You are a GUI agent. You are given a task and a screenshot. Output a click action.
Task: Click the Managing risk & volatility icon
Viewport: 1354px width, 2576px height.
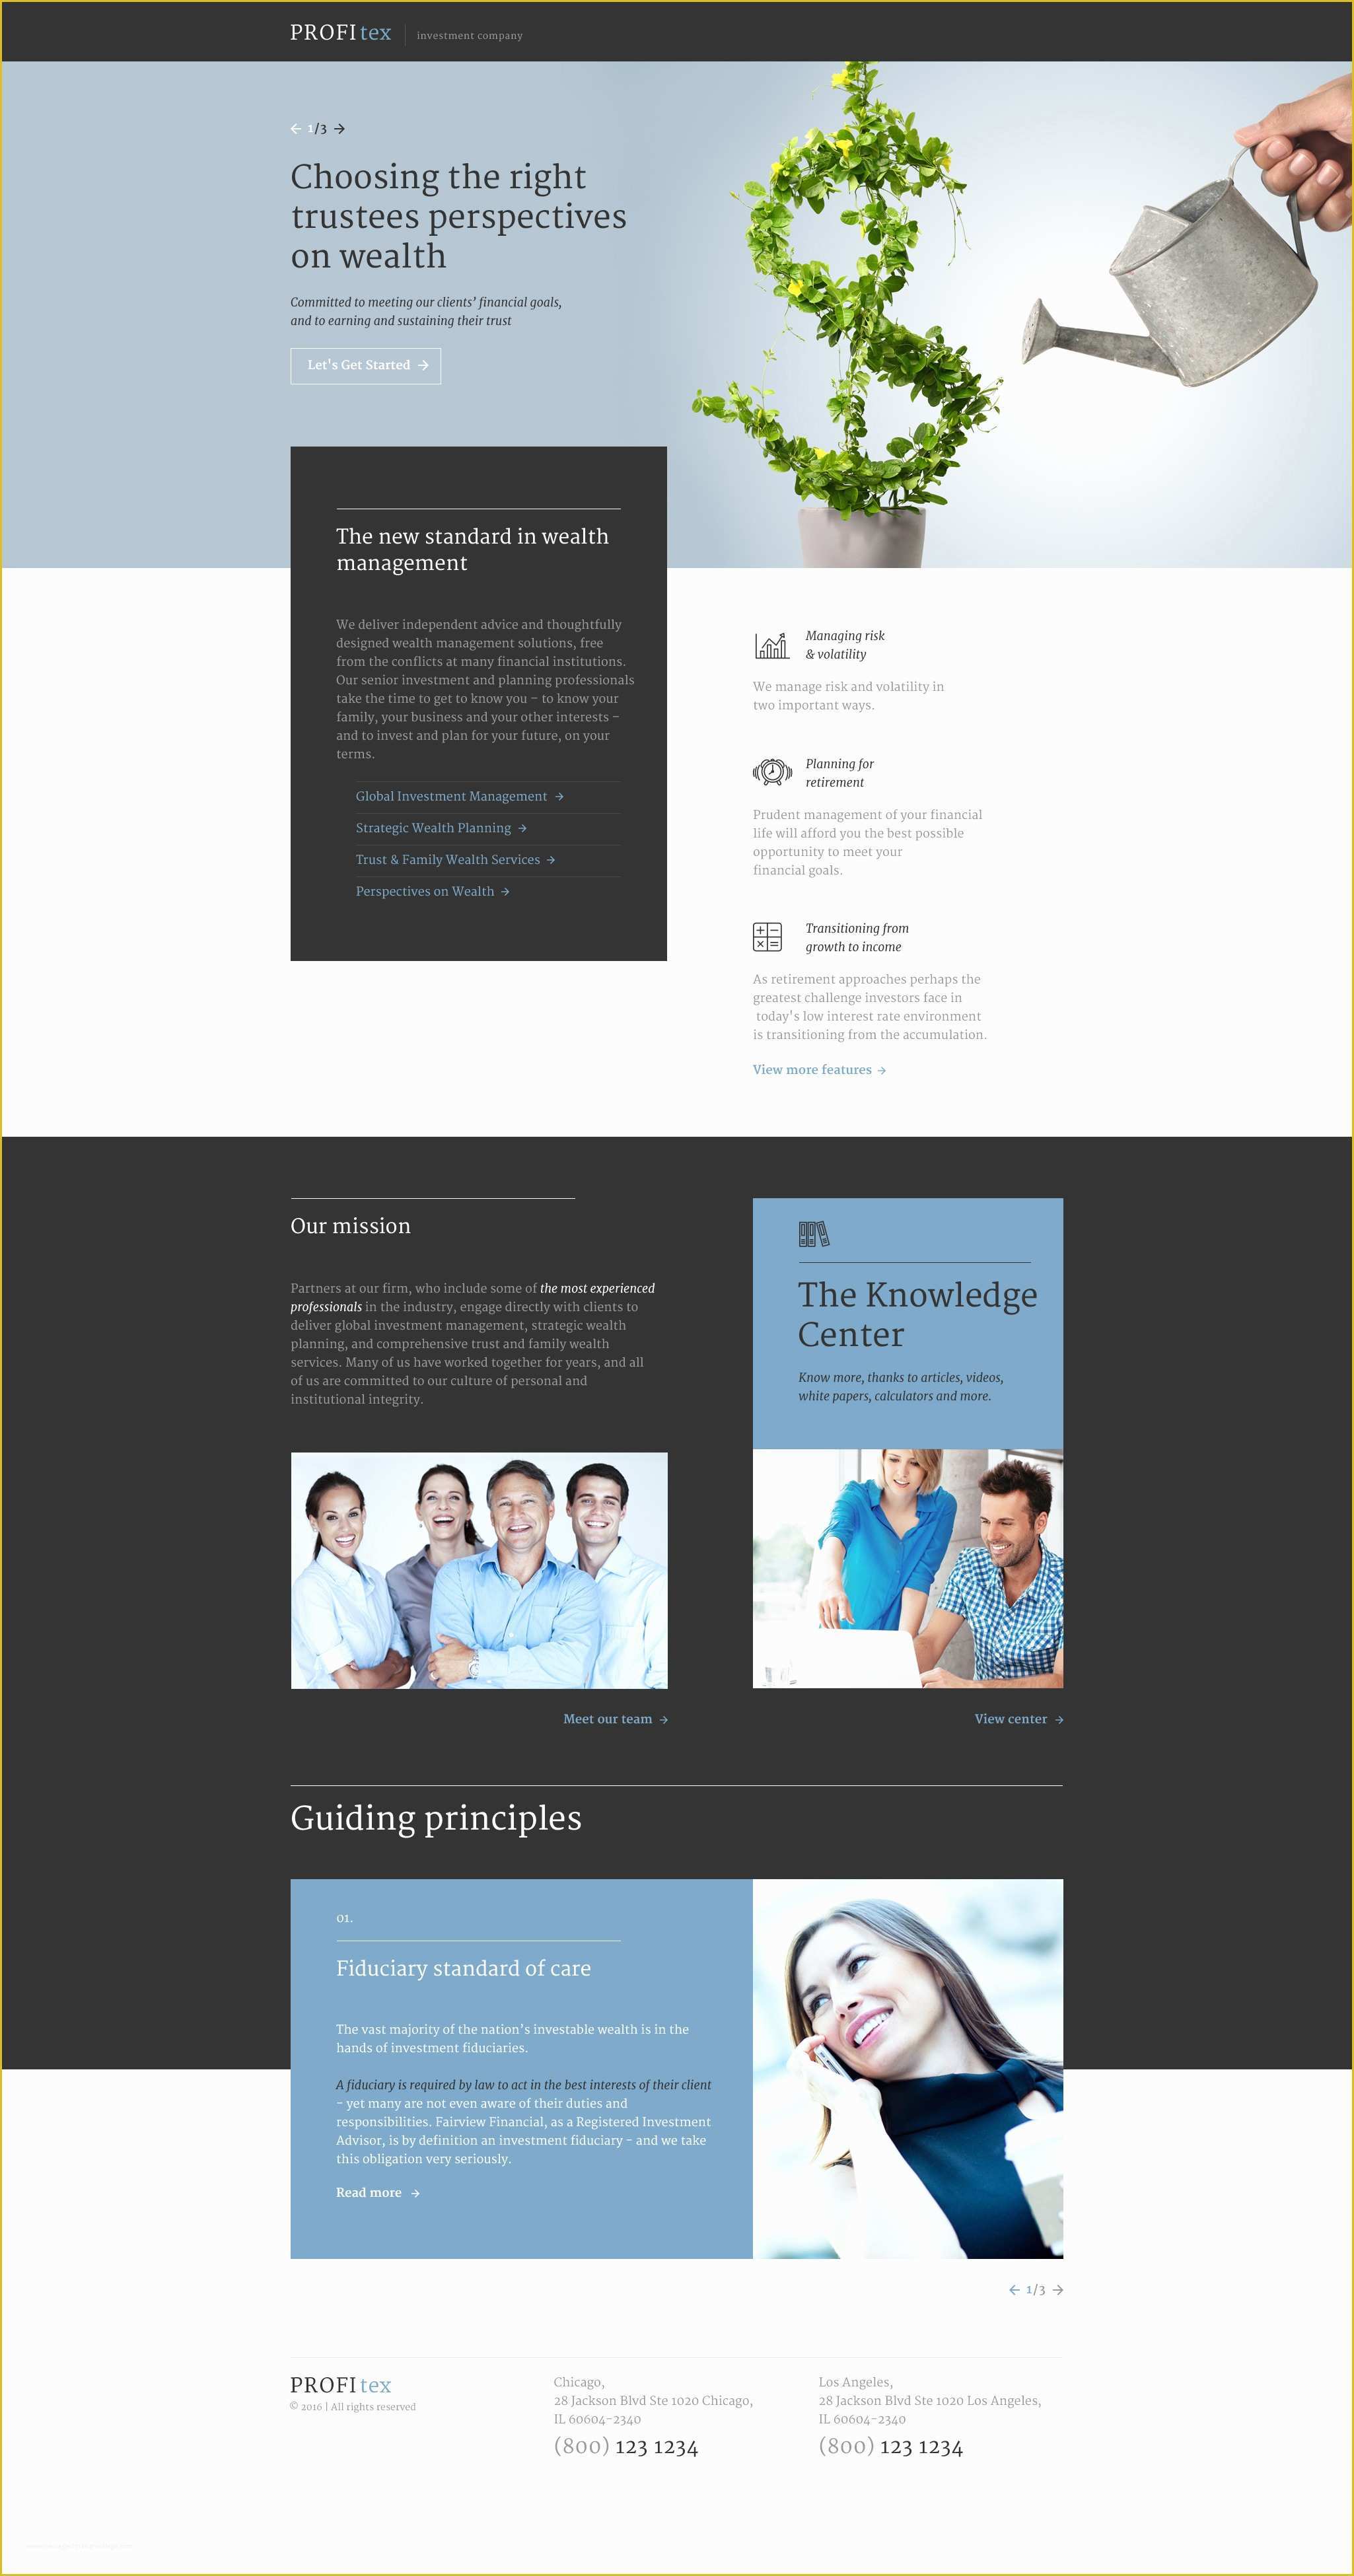(766, 644)
